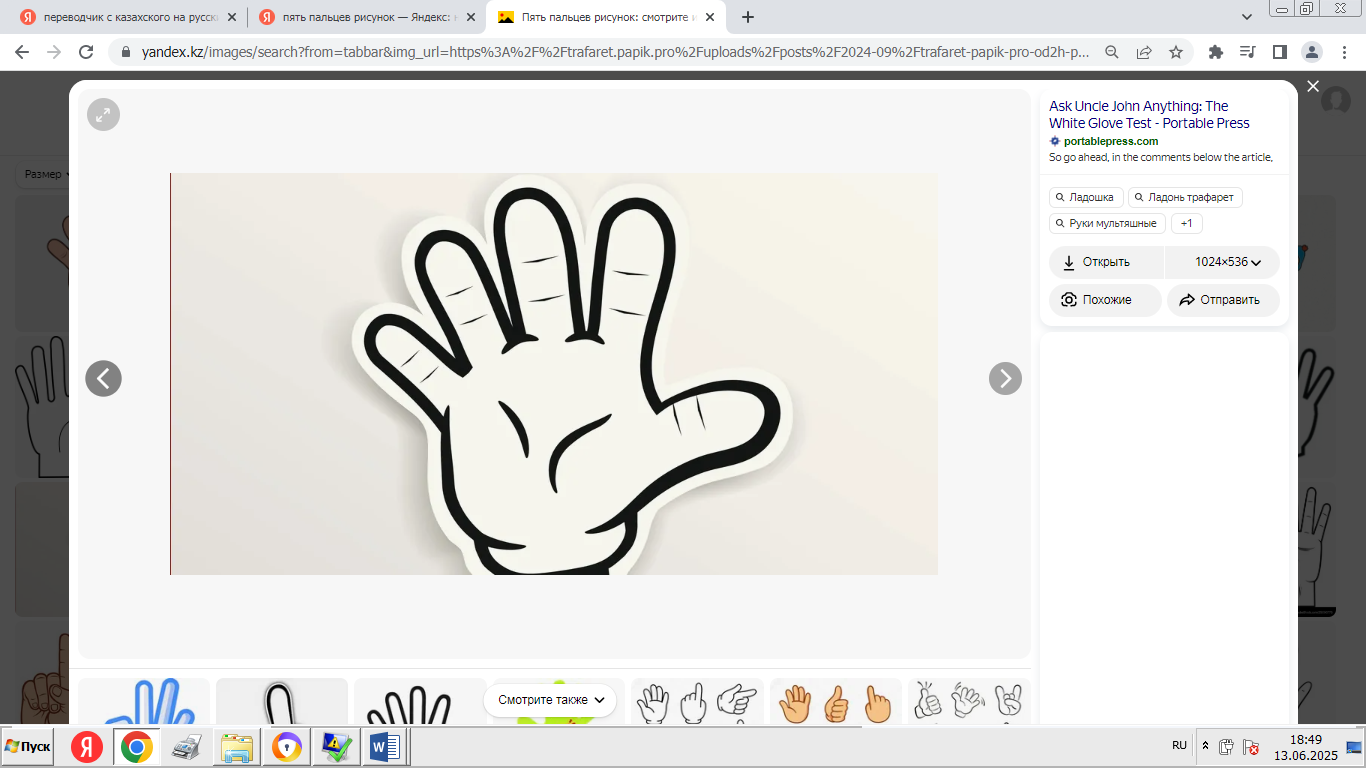This screenshot has width=1366, height=768.
Task: Share image using 'Отправить' button
Action: click(x=1223, y=300)
